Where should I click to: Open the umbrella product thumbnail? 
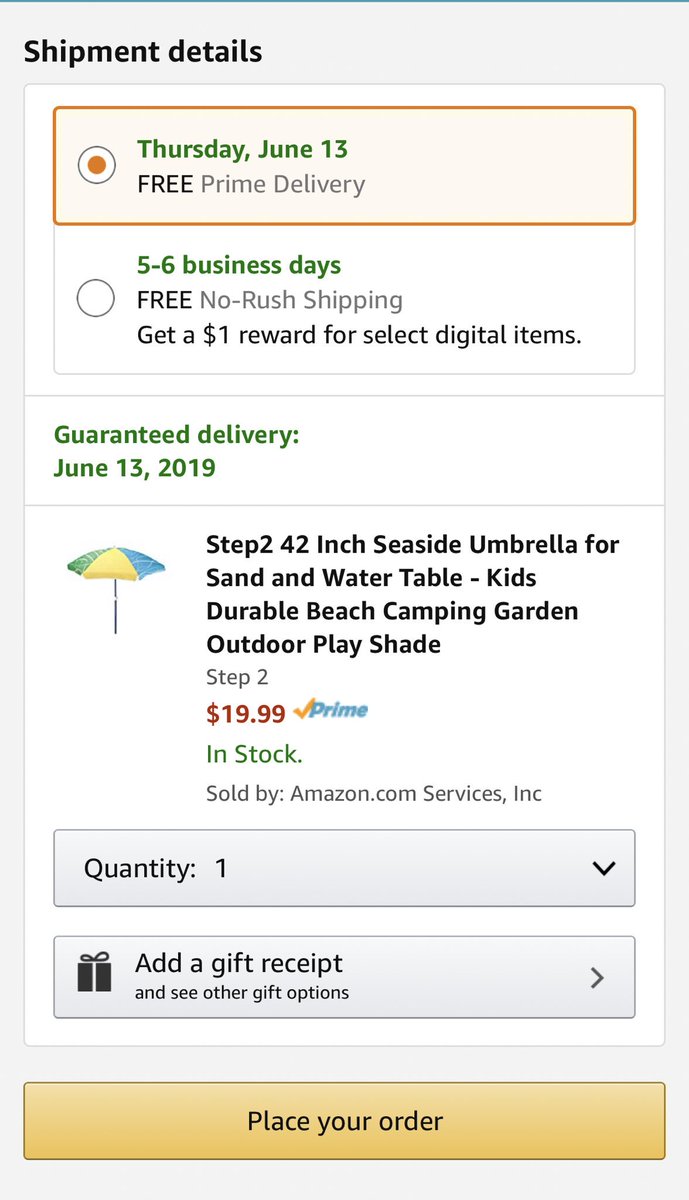click(115, 586)
